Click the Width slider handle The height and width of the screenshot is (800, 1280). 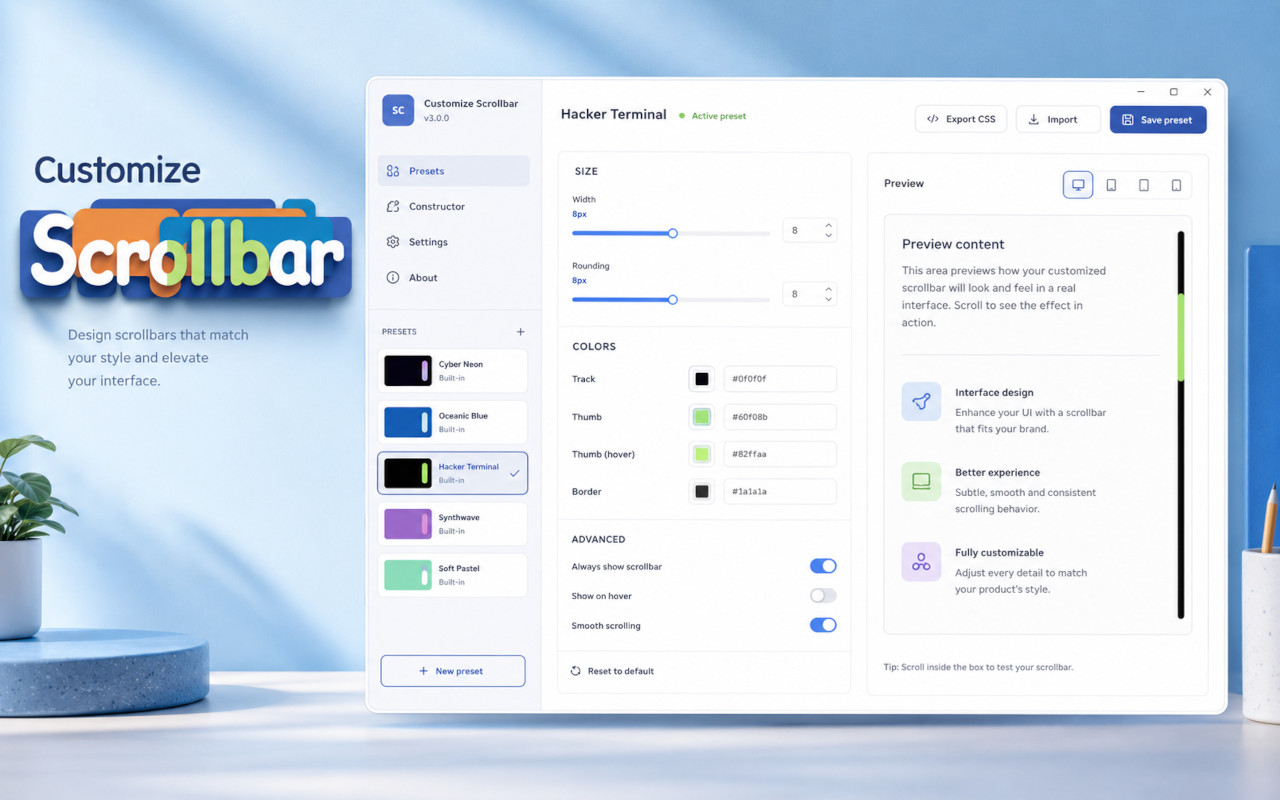(673, 233)
